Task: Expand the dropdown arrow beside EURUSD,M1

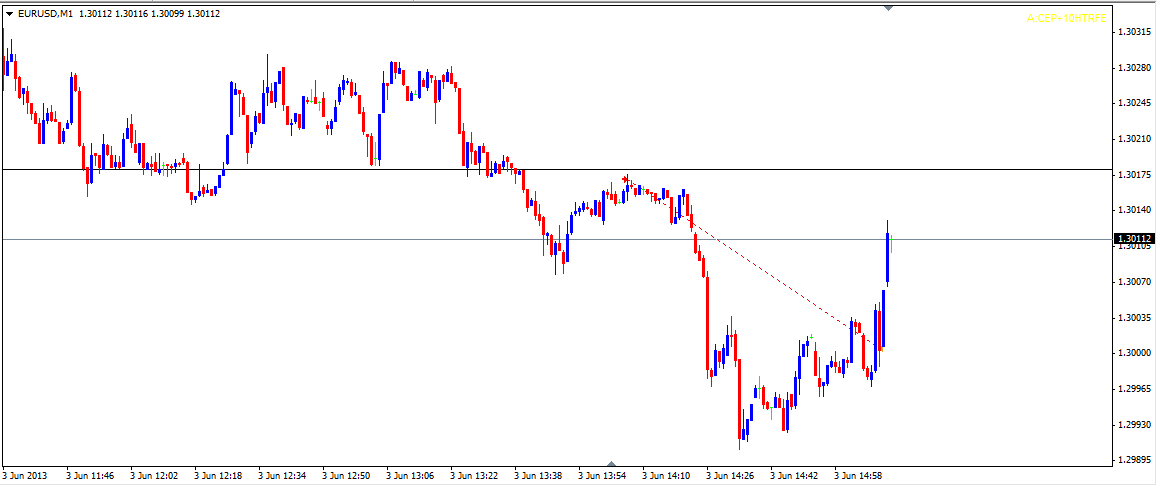Action: [x=10, y=13]
